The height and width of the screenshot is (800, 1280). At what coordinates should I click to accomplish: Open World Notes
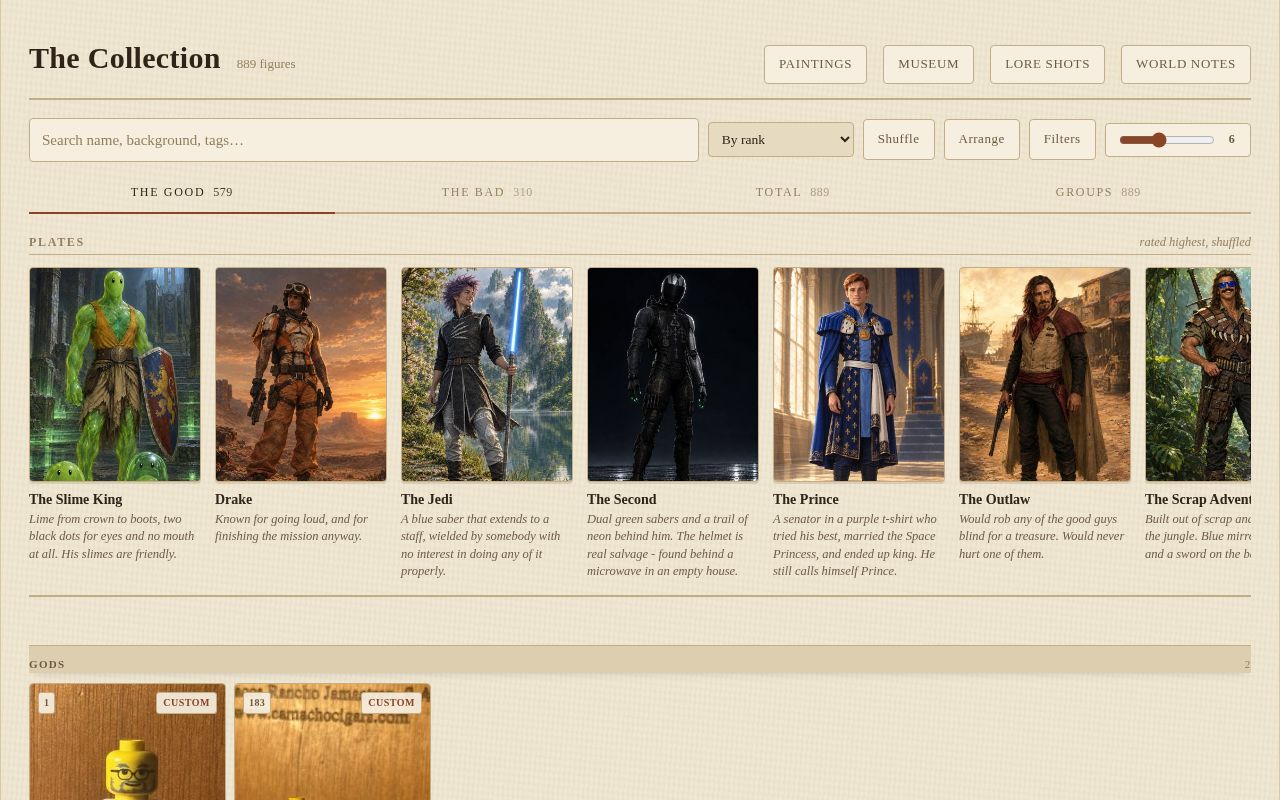click(1185, 64)
